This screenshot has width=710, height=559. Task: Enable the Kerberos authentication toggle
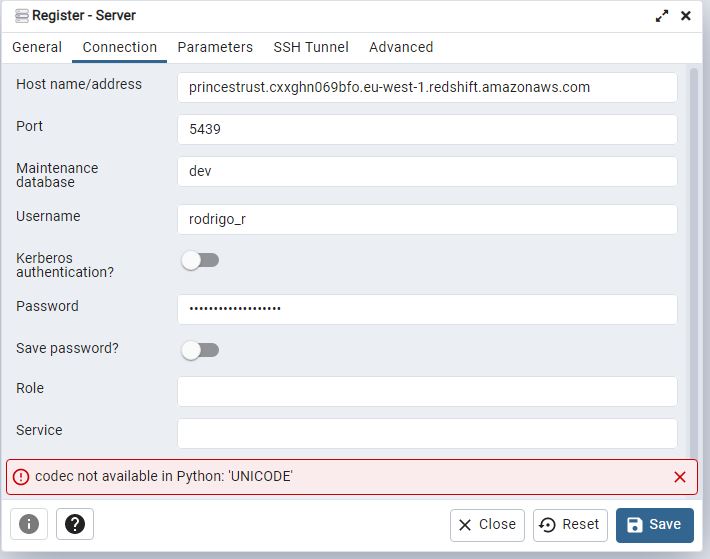[x=199, y=260]
